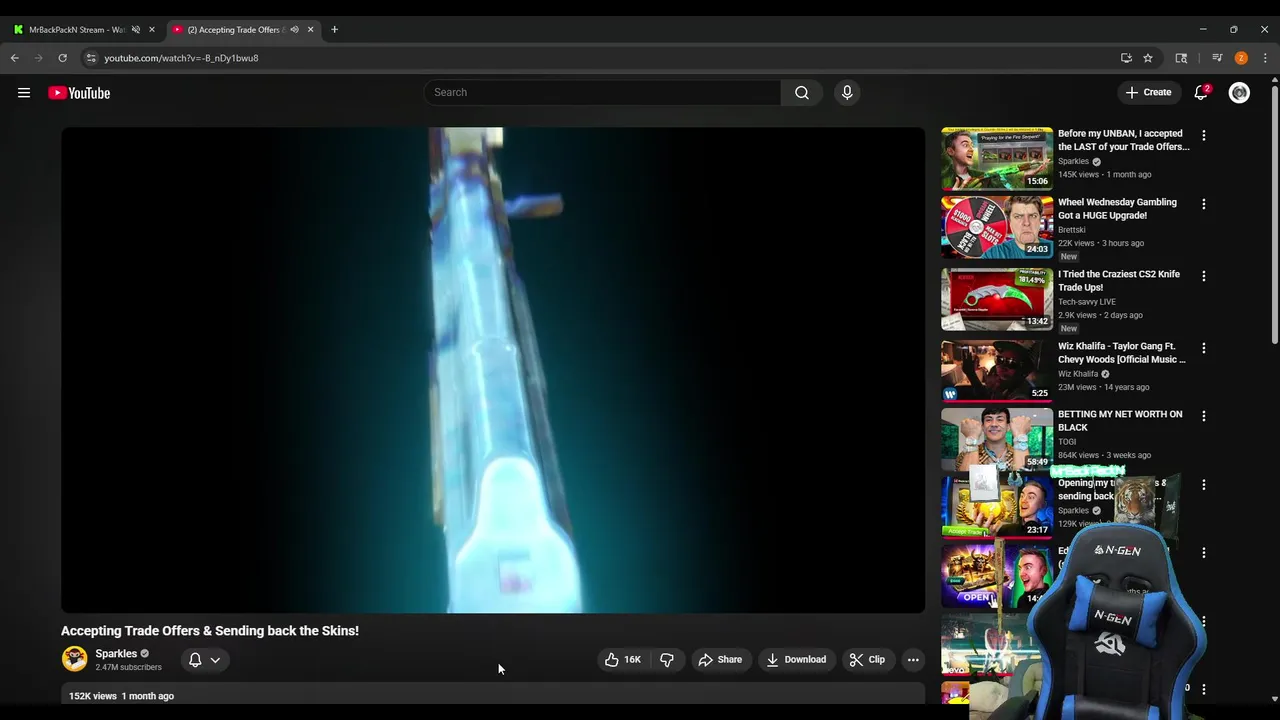This screenshot has height=720, width=1280.
Task: Open Wheel Wednesday Gambling video title
Action: tap(1117, 208)
